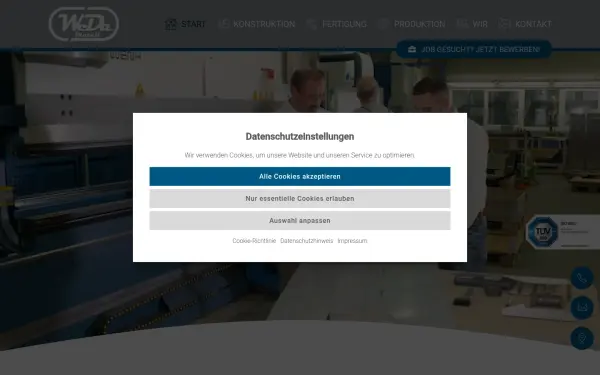Click the icon beside KONSTRUKTION
This screenshot has width=600, height=375.
point(223,24)
